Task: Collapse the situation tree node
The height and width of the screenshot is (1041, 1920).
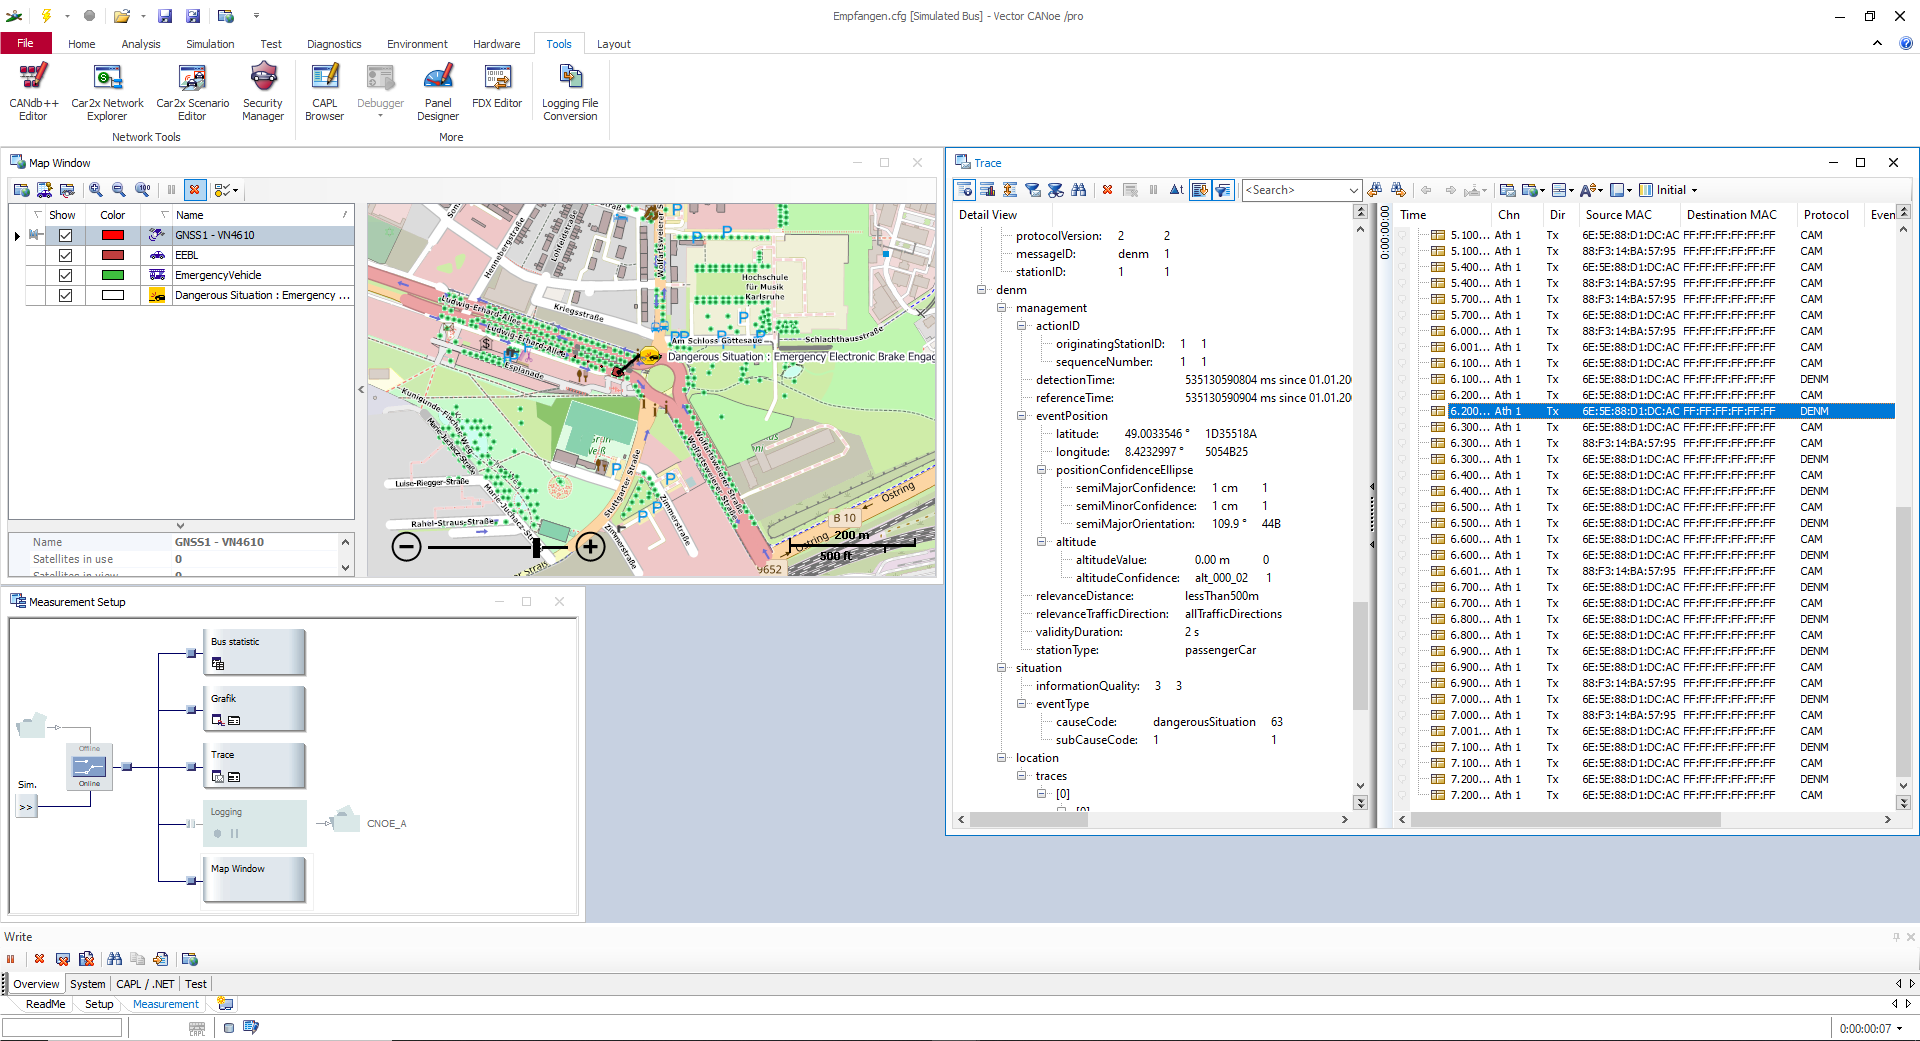Action: tap(1001, 668)
